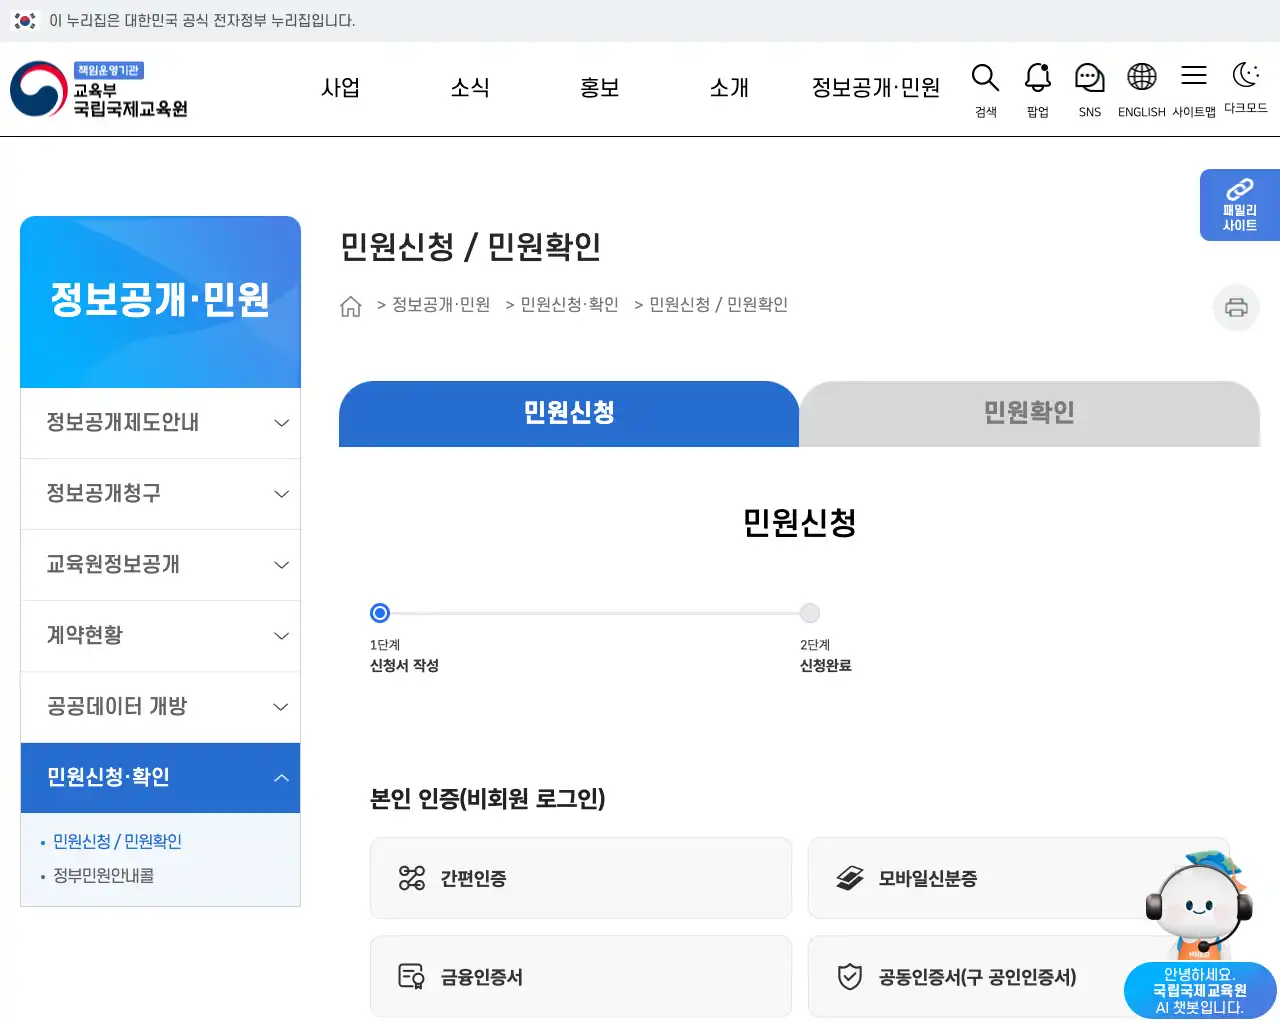1280x1024 pixels.
Task: Choose 모바일신분증 authentication
Action: pos(1019,878)
